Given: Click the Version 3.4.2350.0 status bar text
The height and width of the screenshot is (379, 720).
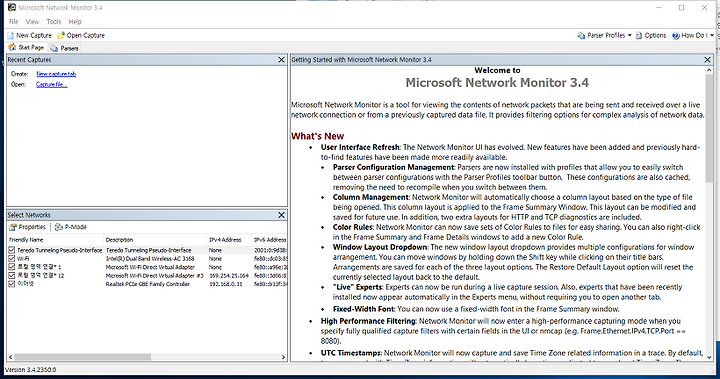Looking at the screenshot, I should [31, 369].
